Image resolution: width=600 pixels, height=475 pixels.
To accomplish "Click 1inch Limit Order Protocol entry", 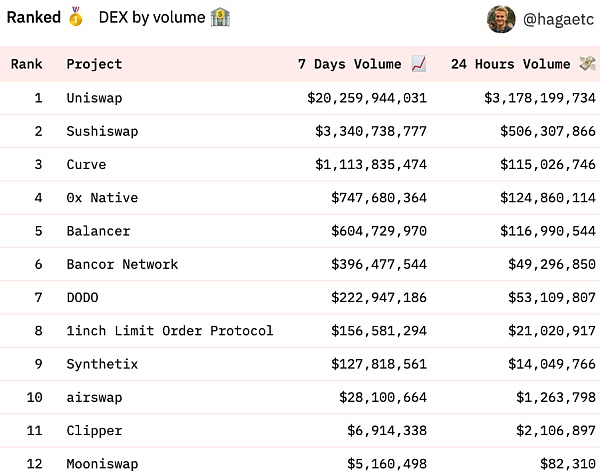I will click(x=170, y=331).
